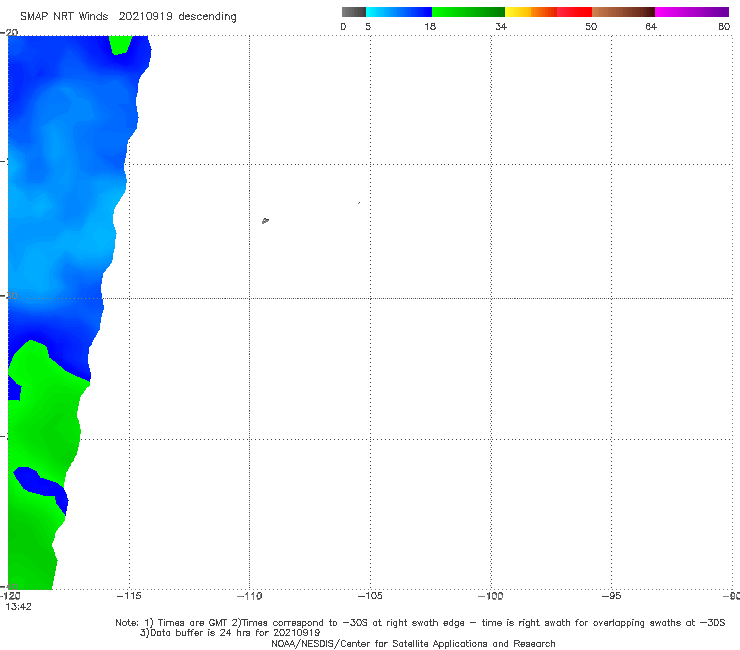
Task: Click the color bar label '18'
Action: click(x=430, y=27)
